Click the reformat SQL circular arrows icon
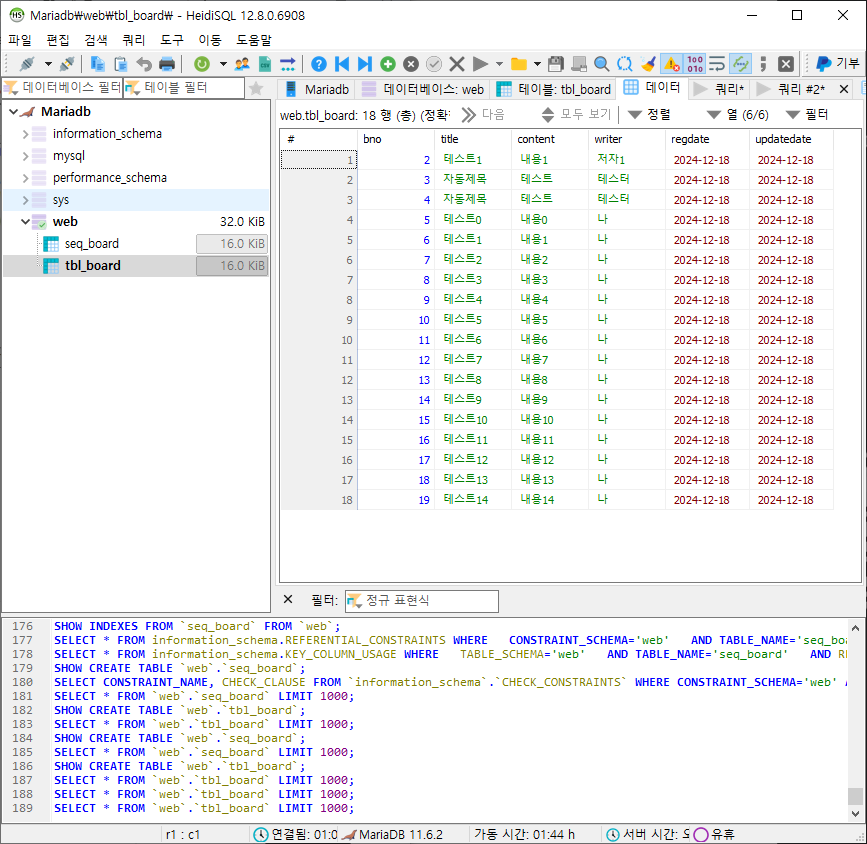 point(625,64)
